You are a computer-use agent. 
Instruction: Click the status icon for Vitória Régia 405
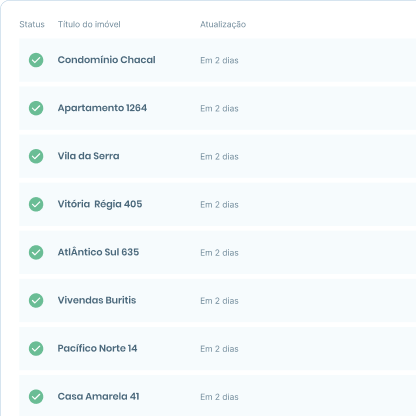pos(36,204)
